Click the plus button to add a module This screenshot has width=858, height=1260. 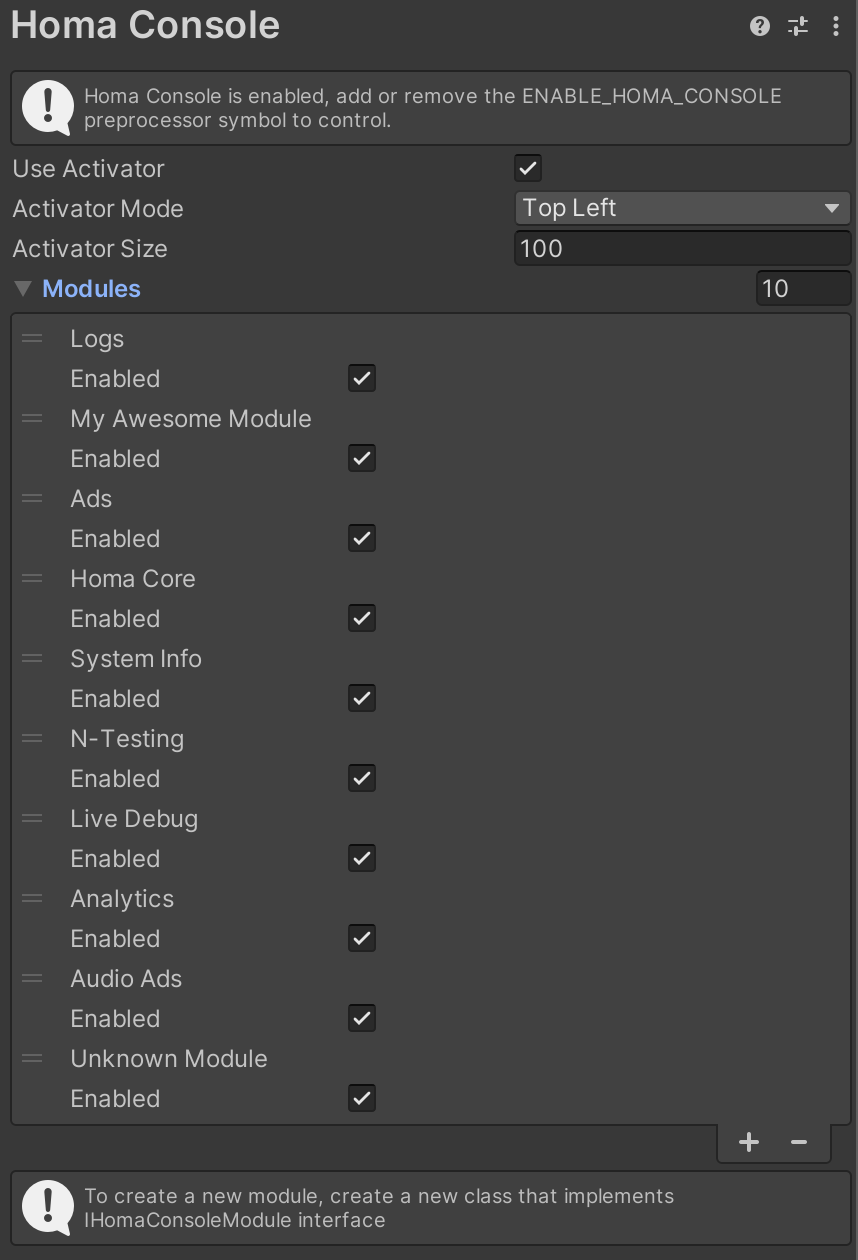coord(749,1142)
